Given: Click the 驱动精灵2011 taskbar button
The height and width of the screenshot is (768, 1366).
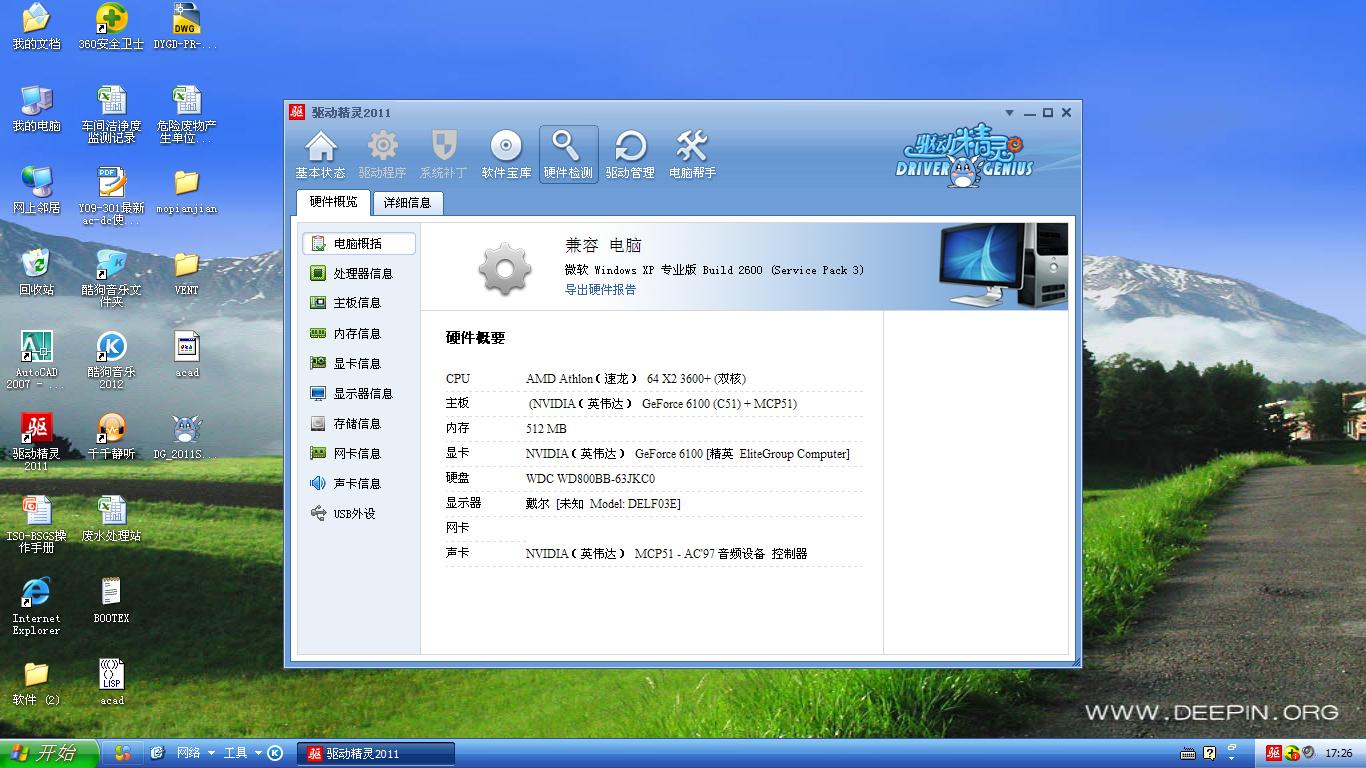Looking at the screenshot, I should point(376,753).
